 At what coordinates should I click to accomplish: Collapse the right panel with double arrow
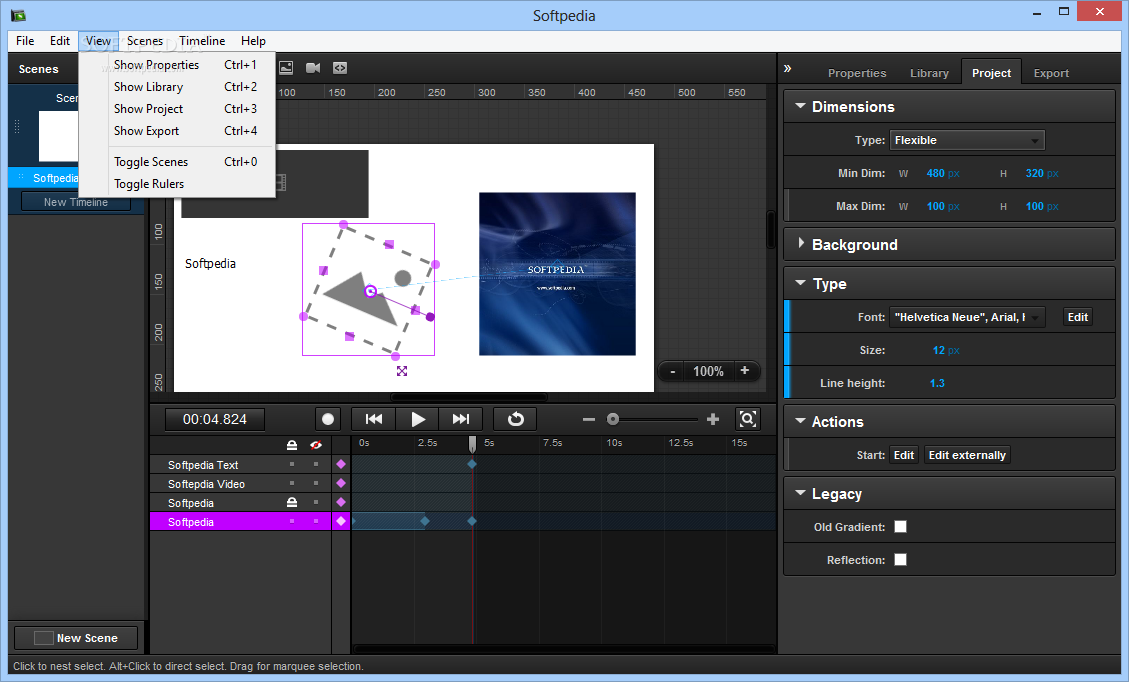(788, 68)
